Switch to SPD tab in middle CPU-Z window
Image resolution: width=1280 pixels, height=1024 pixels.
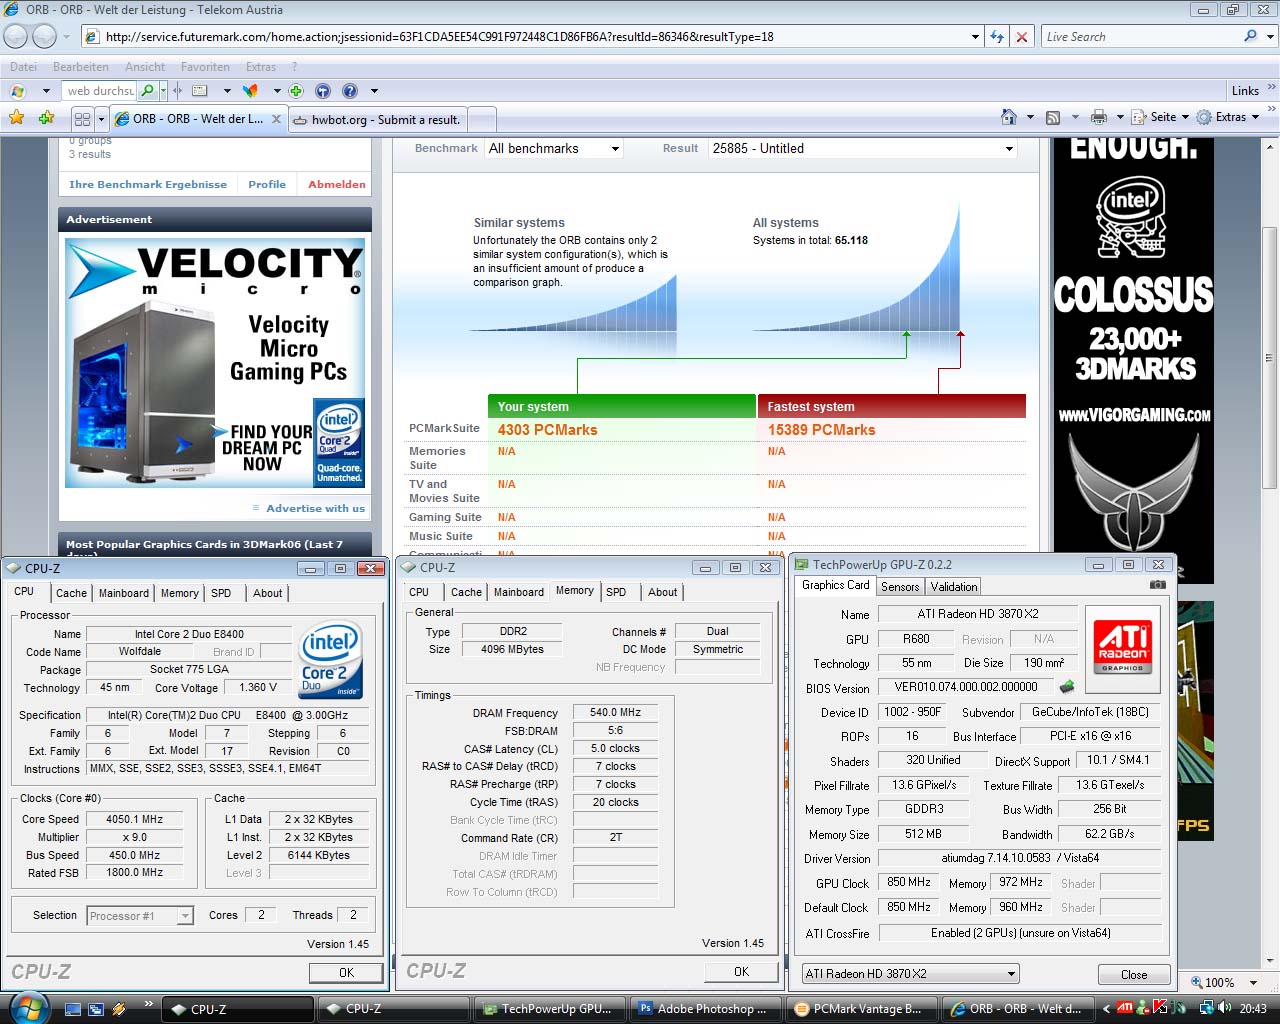click(616, 592)
